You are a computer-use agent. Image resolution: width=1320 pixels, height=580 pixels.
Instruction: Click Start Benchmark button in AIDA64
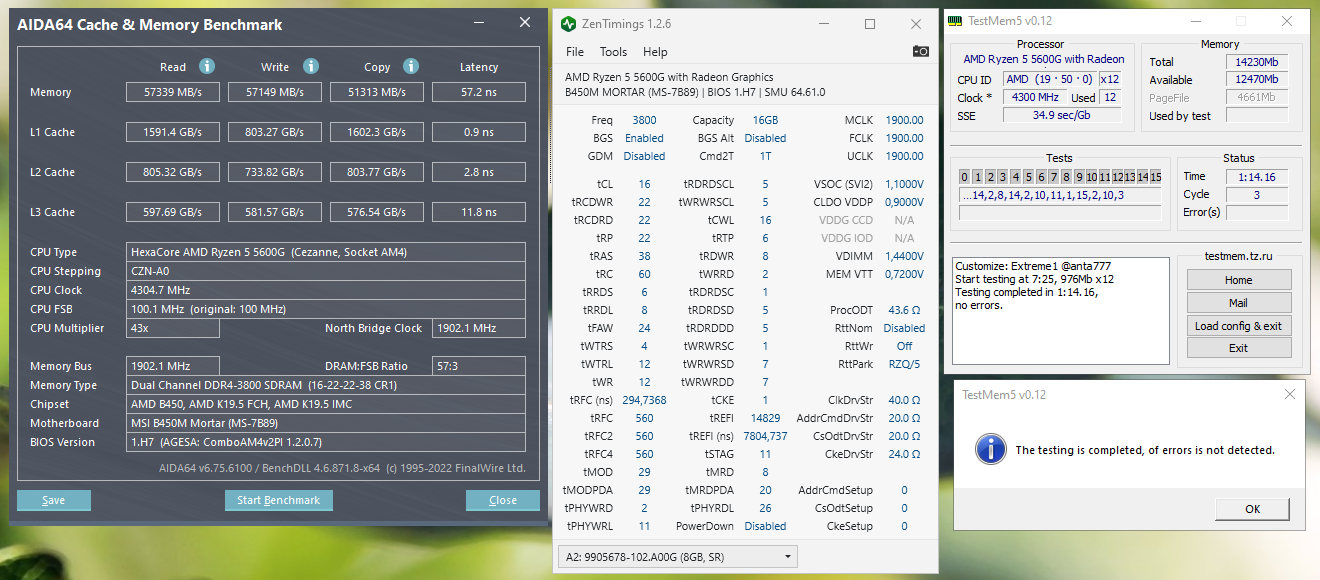[278, 500]
